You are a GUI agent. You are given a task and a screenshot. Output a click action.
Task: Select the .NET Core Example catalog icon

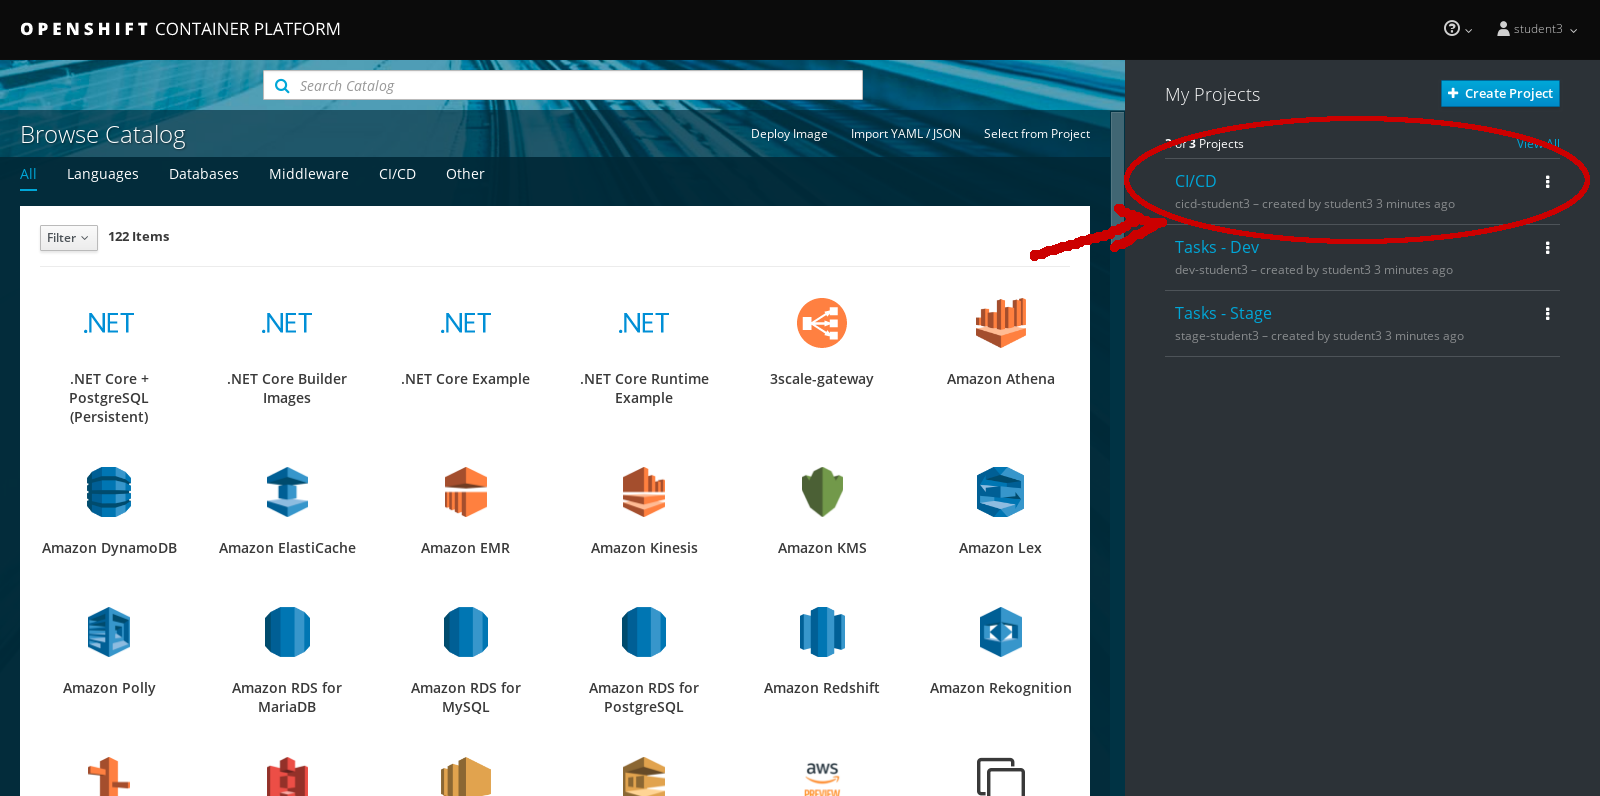click(x=466, y=323)
